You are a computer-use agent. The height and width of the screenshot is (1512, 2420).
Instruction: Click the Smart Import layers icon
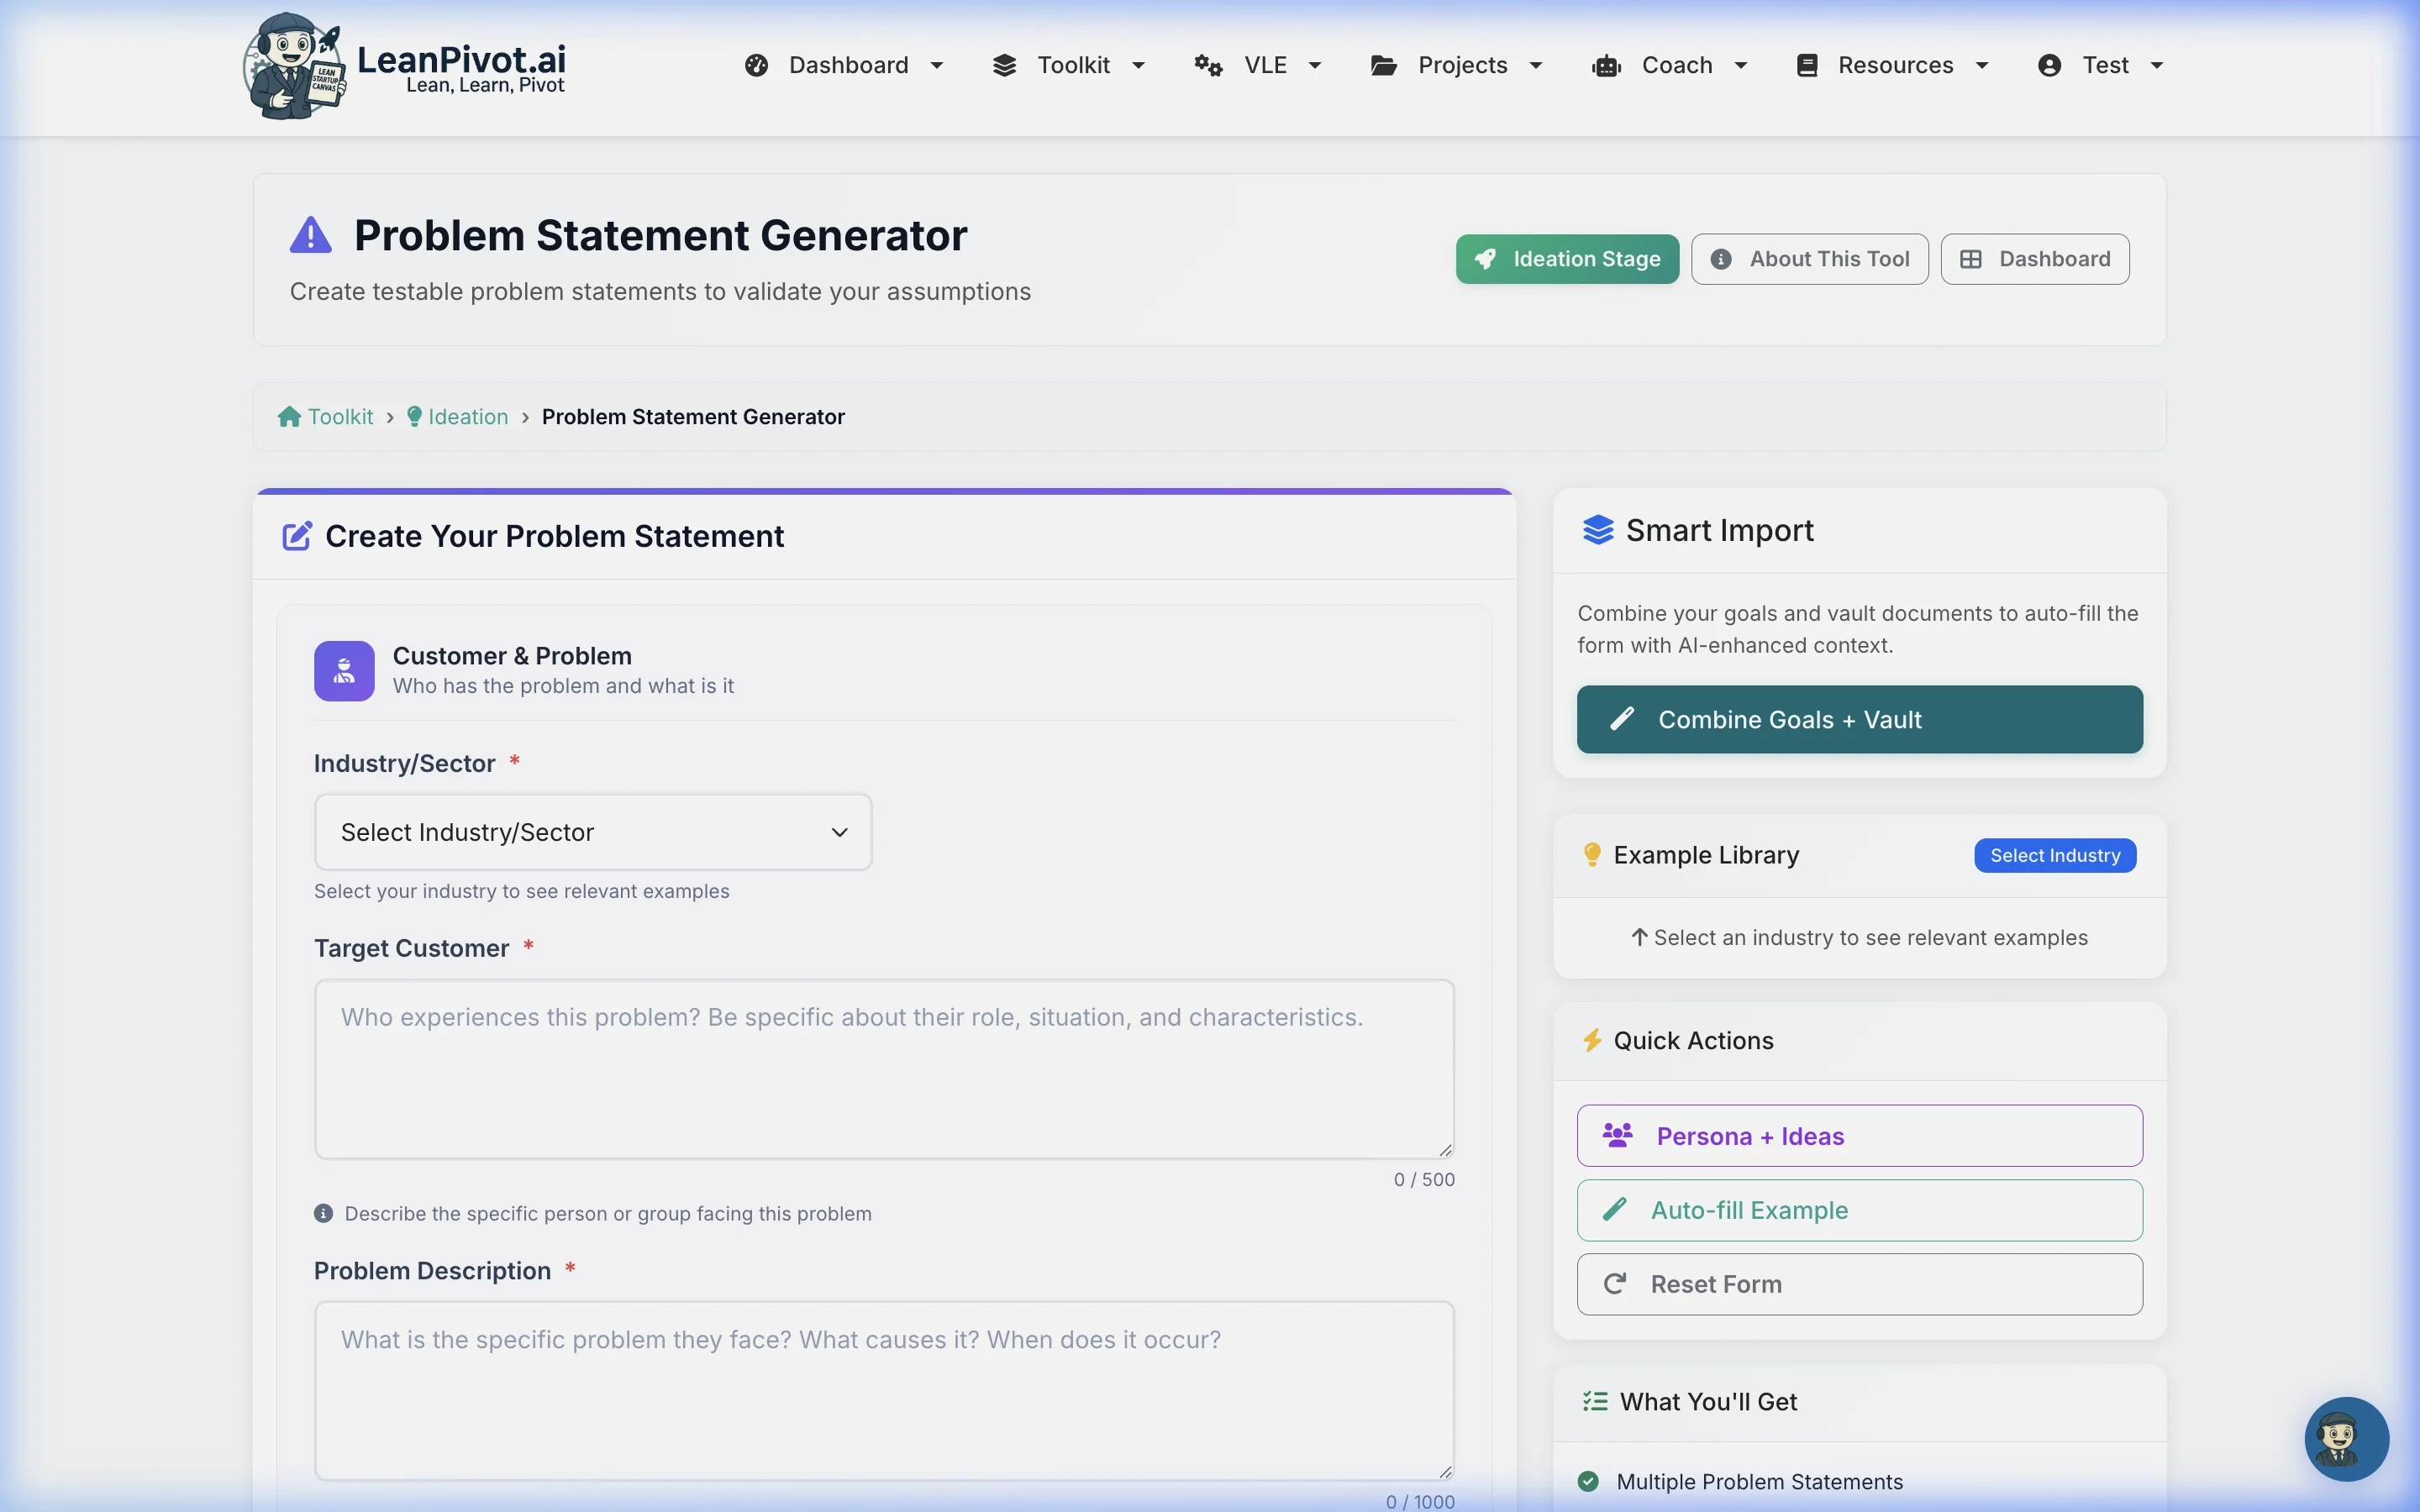pyautogui.click(x=1597, y=530)
